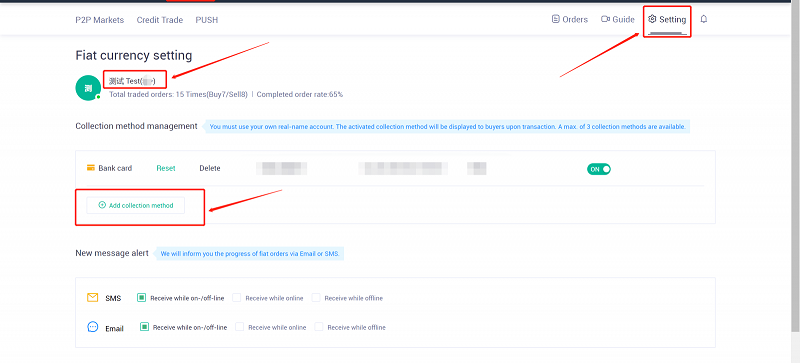Turn off the Bank card ON switch
Screen dimensions: 800x363
(x=598, y=169)
